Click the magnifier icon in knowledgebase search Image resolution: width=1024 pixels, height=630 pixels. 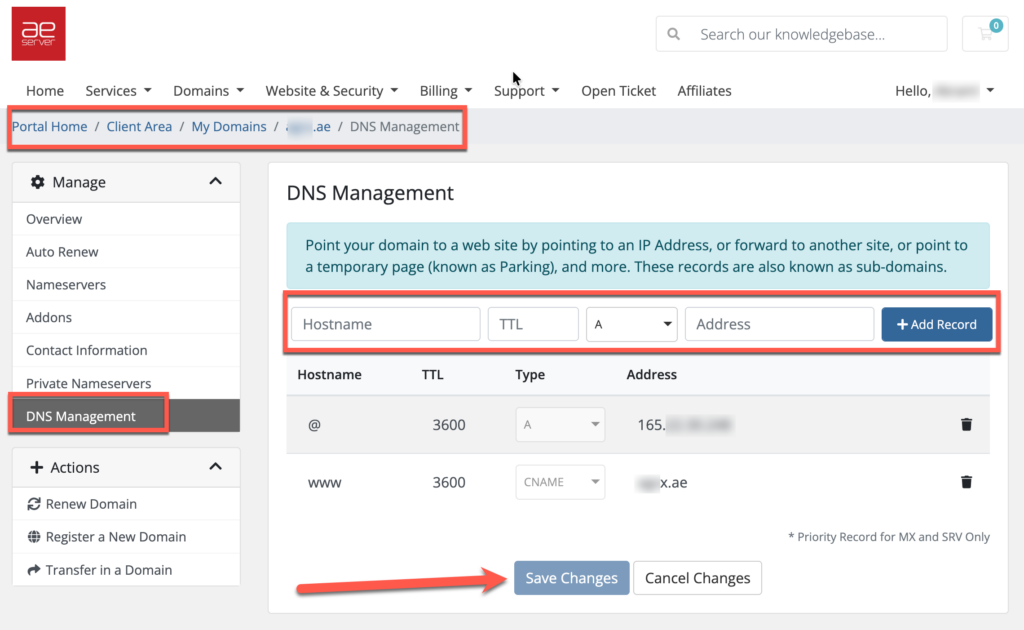pyautogui.click(x=674, y=34)
